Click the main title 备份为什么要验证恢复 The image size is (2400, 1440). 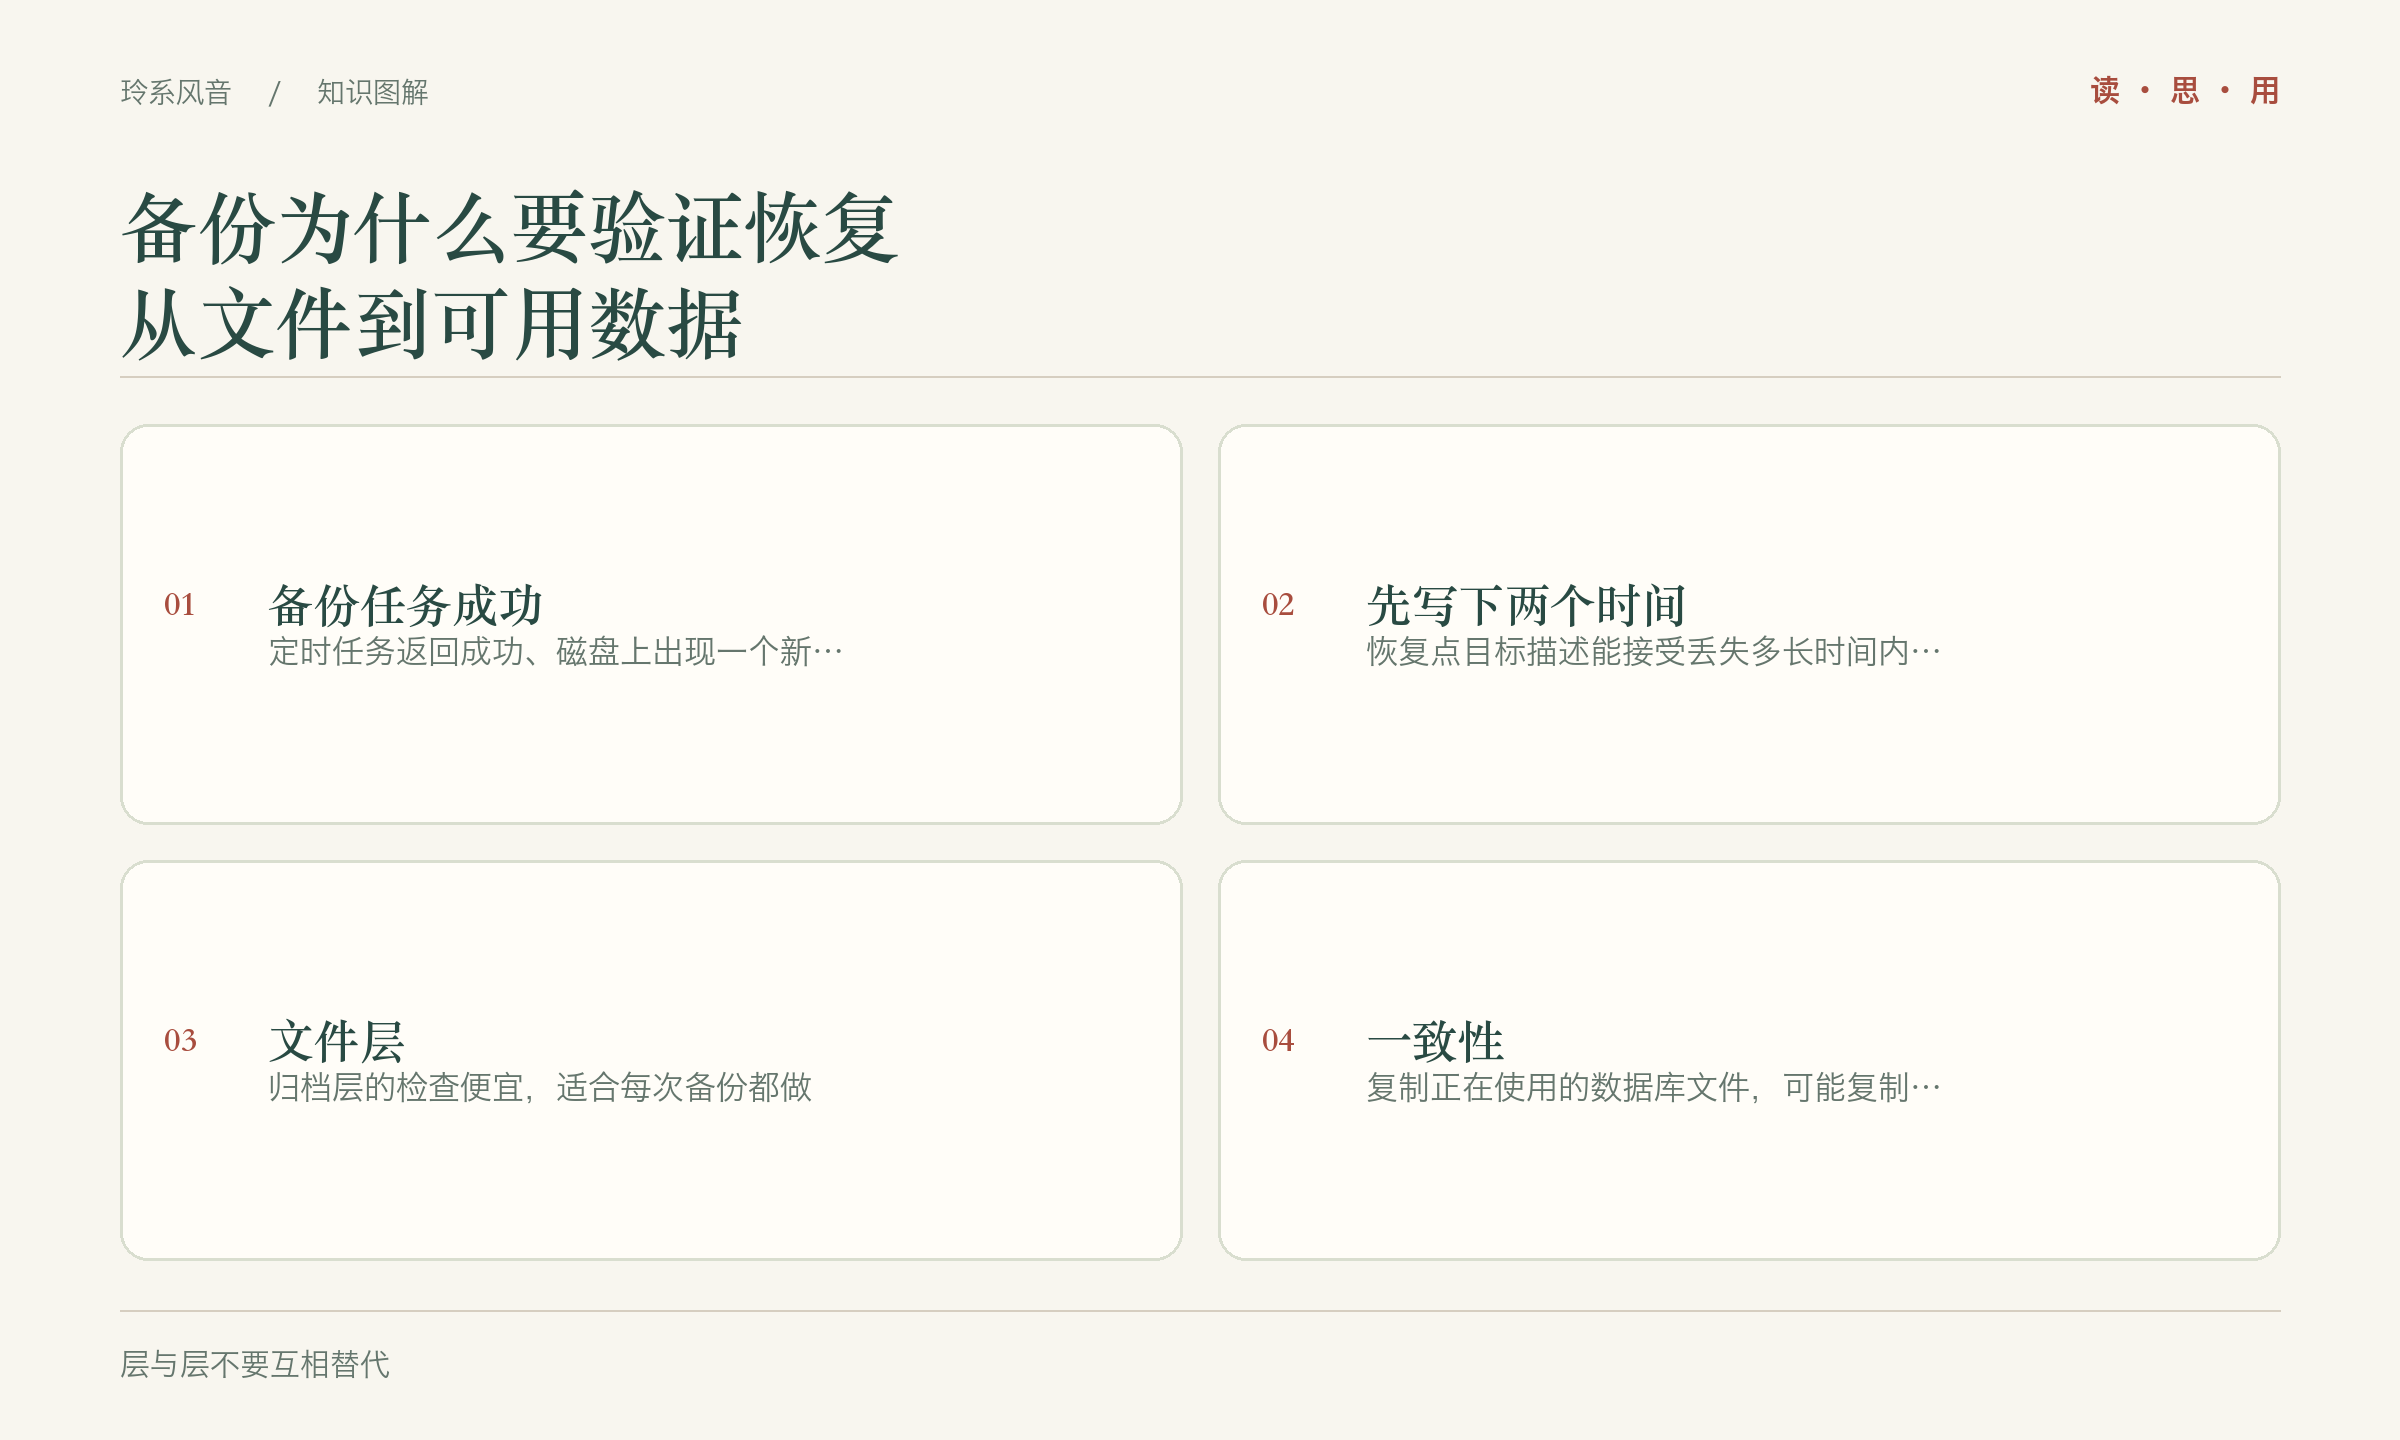coord(510,229)
